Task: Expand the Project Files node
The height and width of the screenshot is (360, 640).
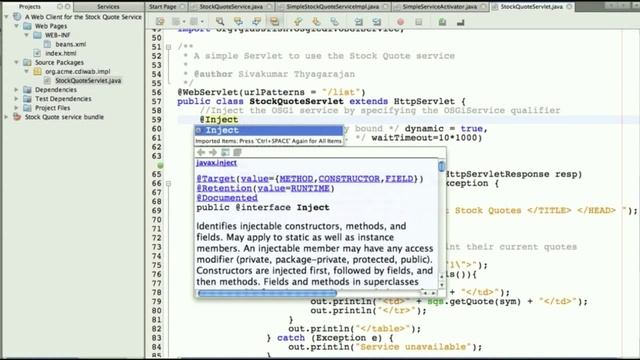Action: point(16,108)
